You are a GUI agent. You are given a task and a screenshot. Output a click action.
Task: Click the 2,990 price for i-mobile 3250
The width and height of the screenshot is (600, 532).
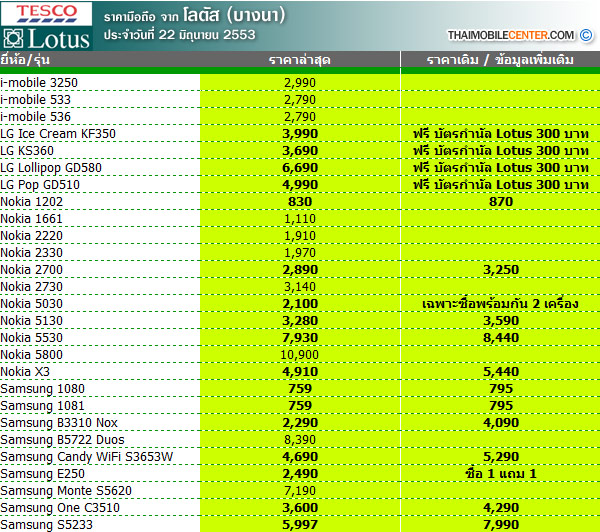(300, 83)
